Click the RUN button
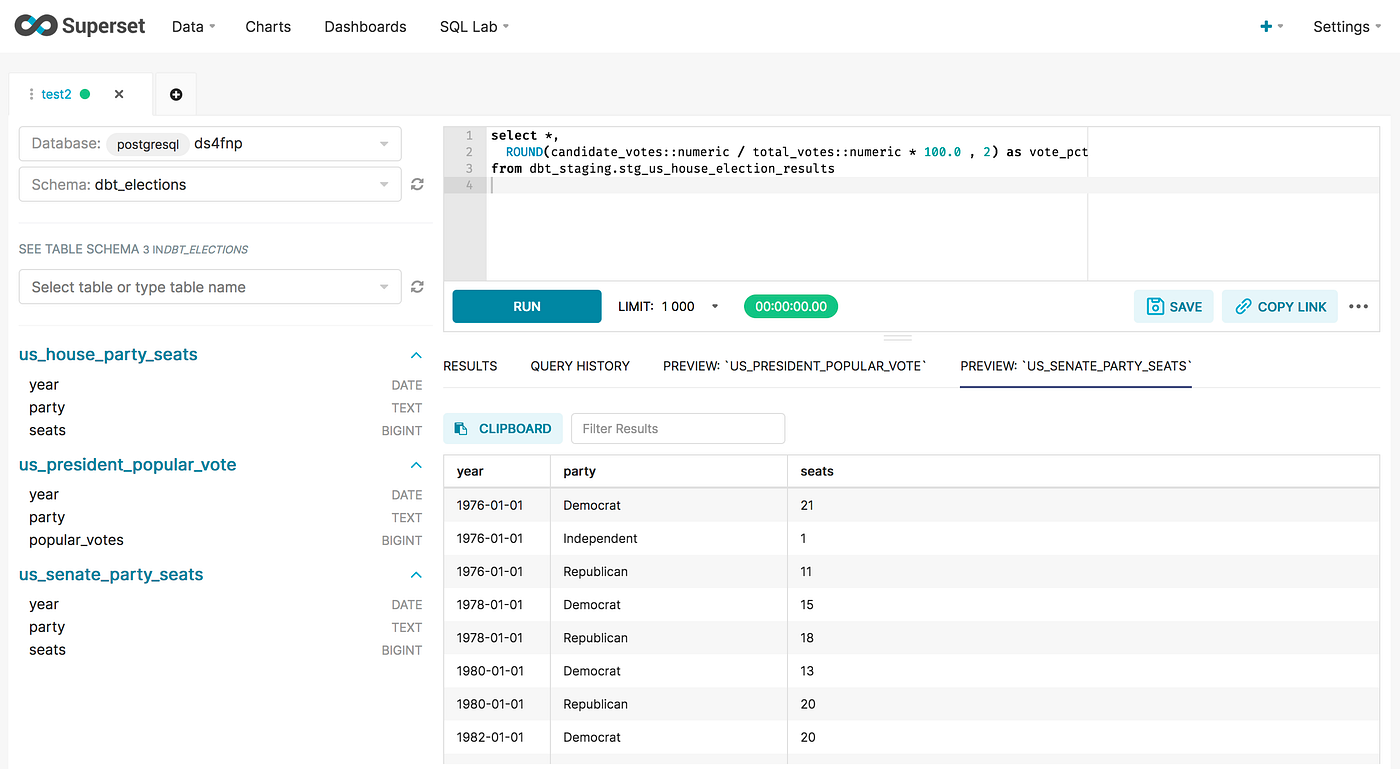 click(x=526, y=306)
